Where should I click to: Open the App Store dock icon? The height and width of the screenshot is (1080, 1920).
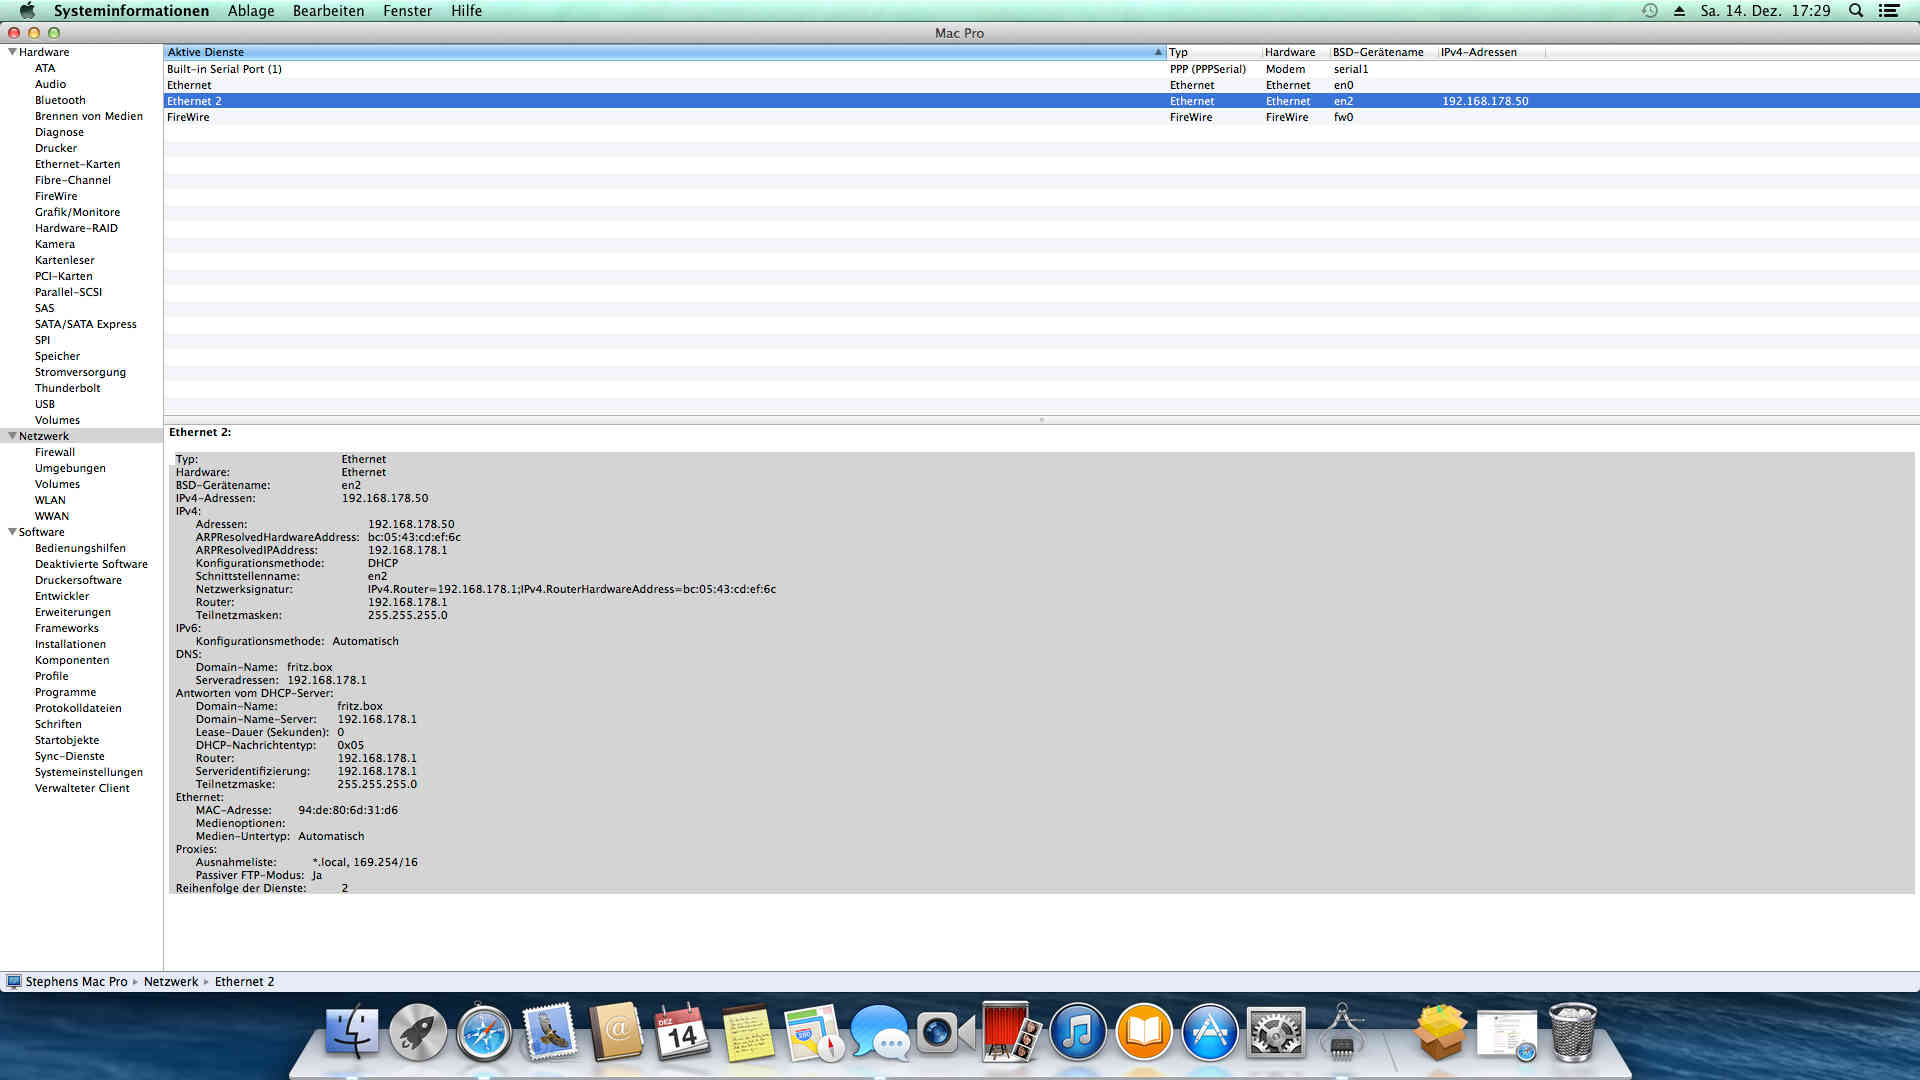pos(1209,1033)
